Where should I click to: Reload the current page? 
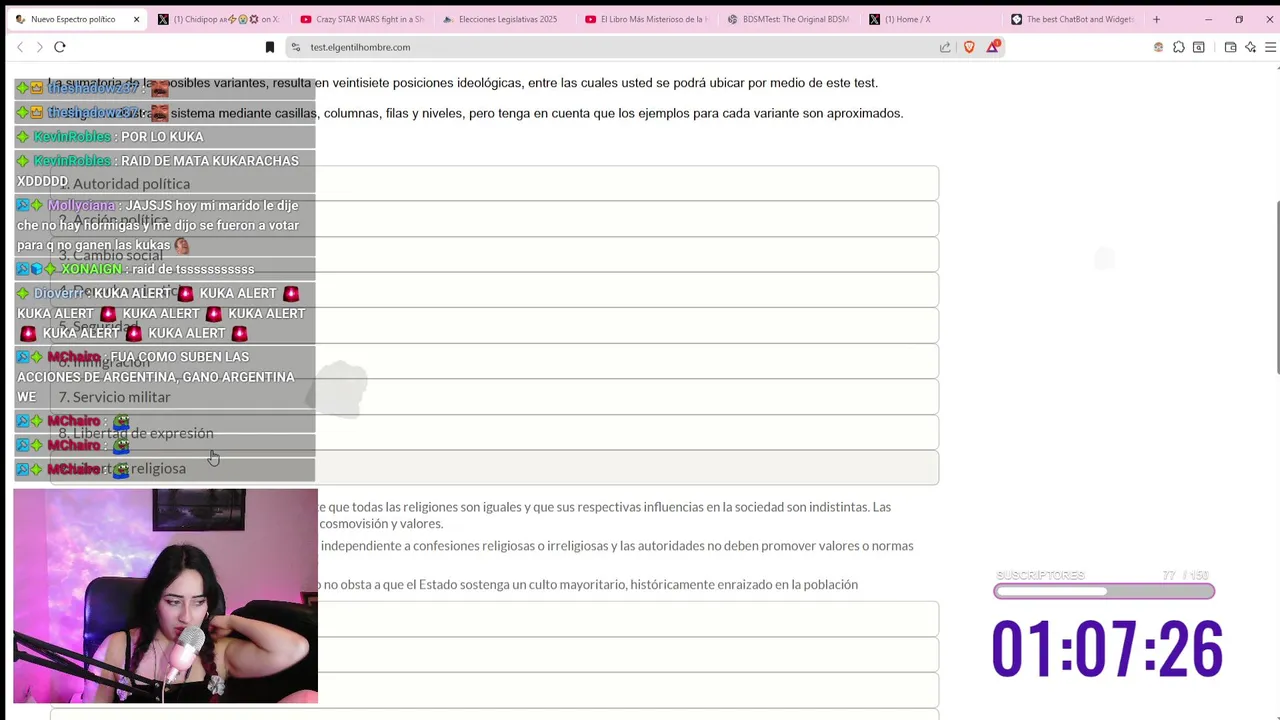(x=60, y=47)
